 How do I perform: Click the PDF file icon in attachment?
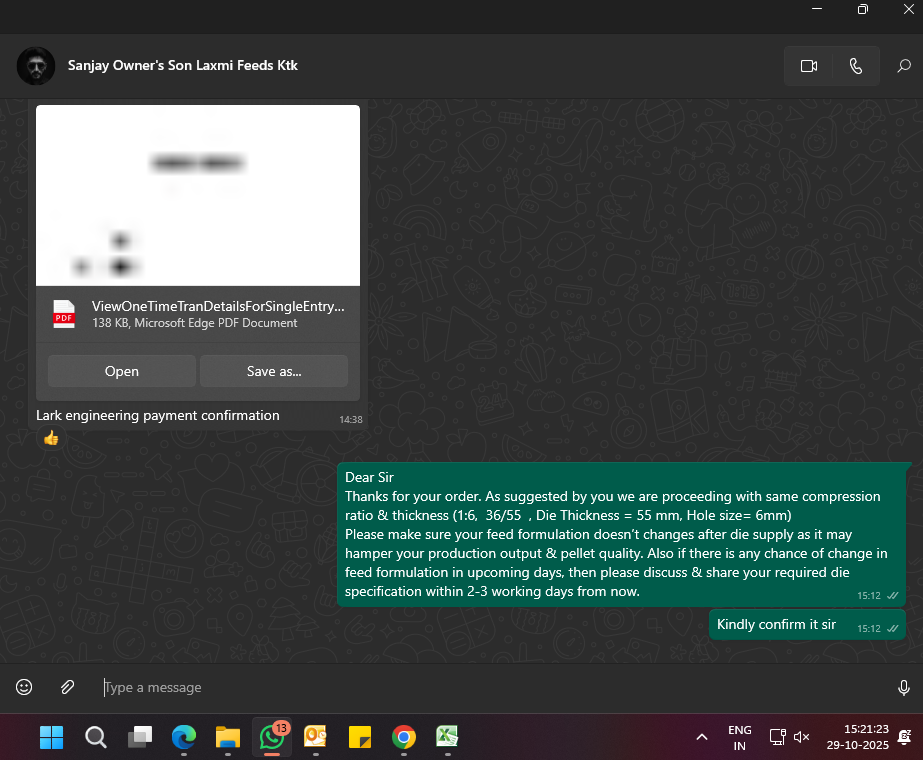coord(64,314)
